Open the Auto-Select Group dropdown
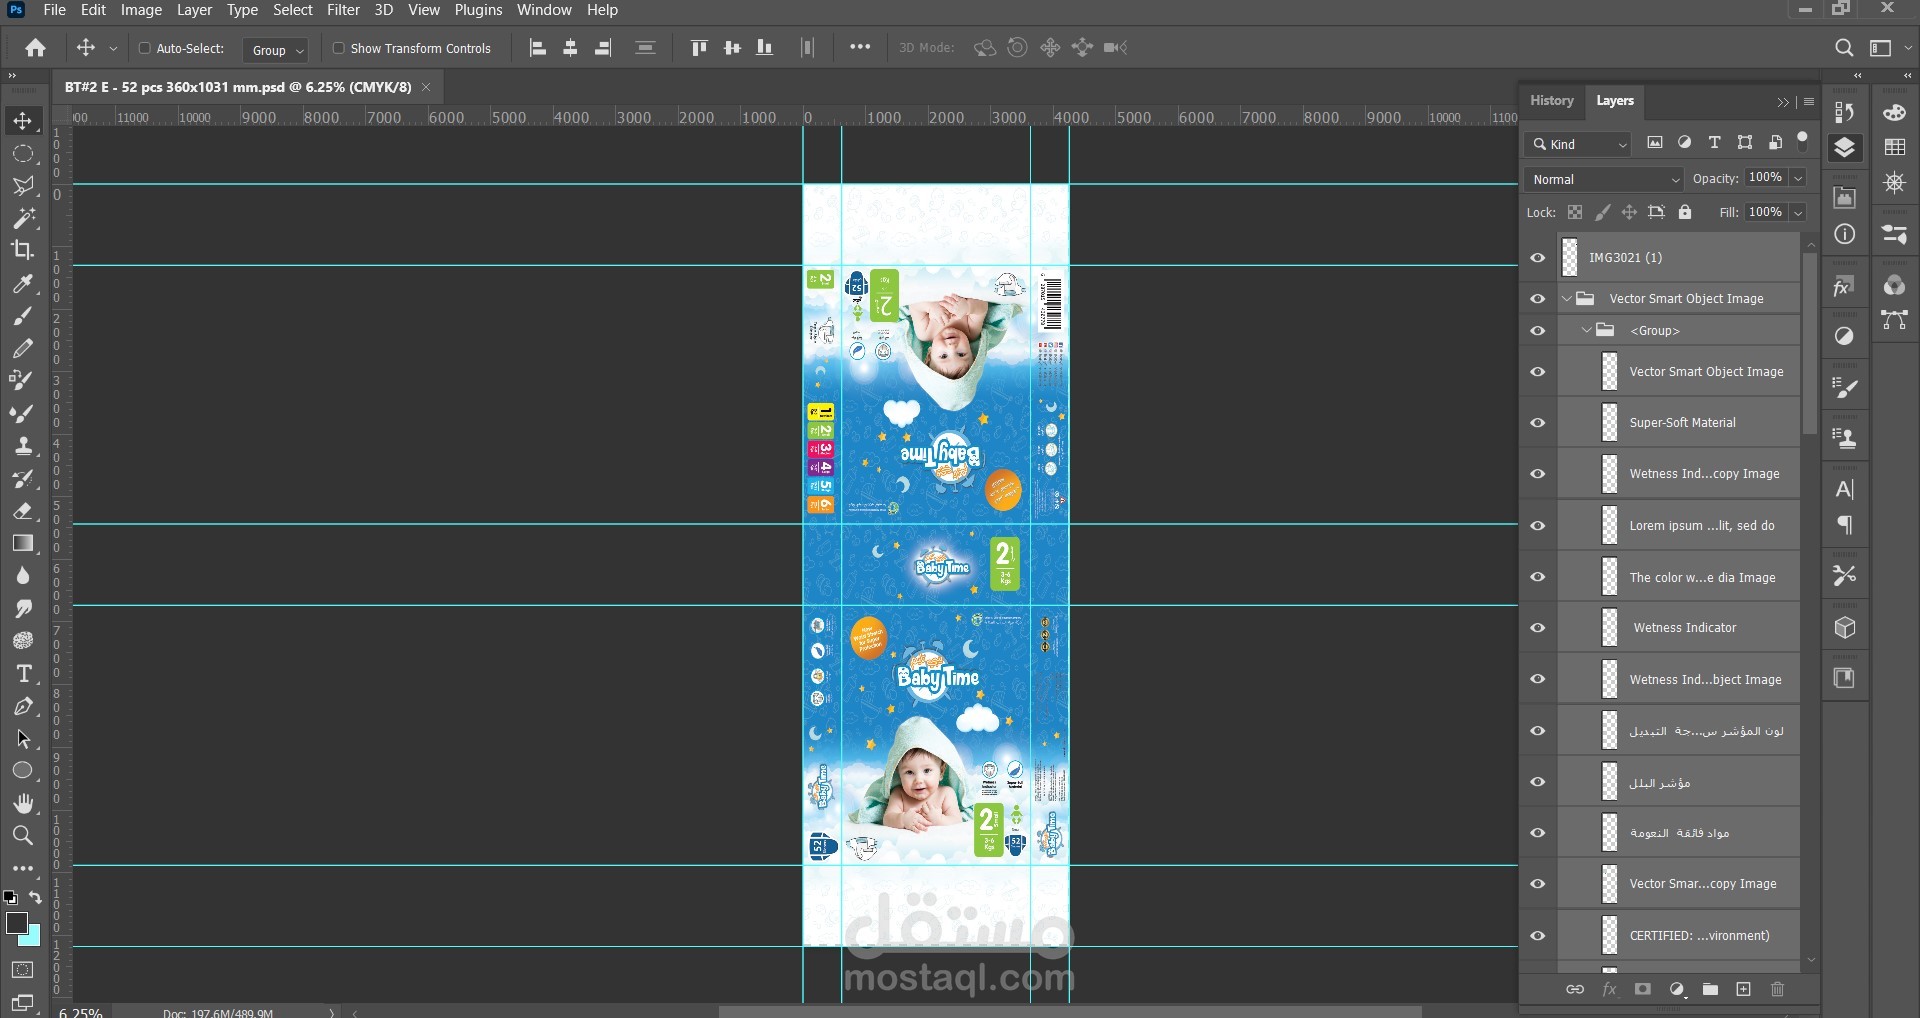 coord(277,50)
